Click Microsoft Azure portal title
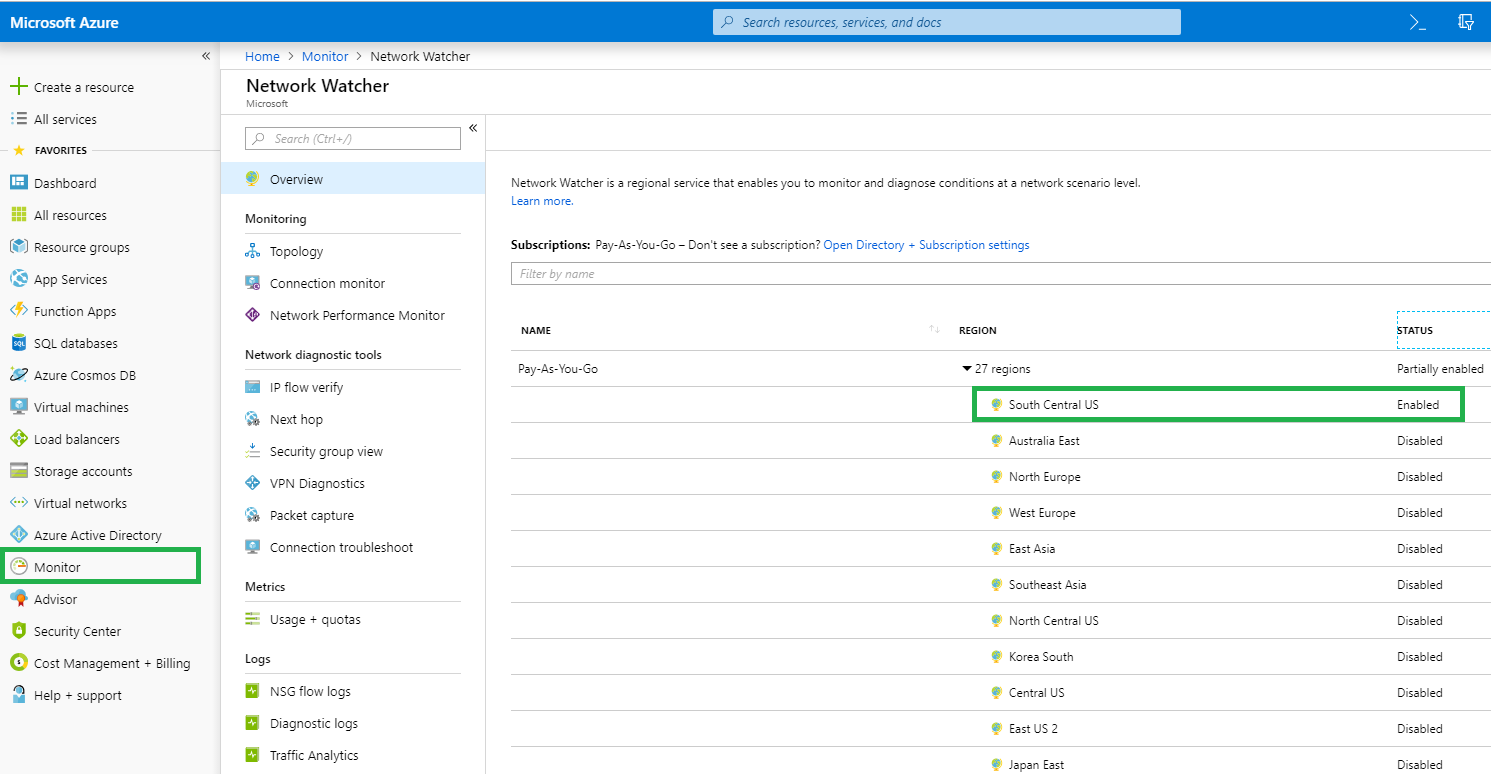The image size is (1491, 774). point(64,22)
